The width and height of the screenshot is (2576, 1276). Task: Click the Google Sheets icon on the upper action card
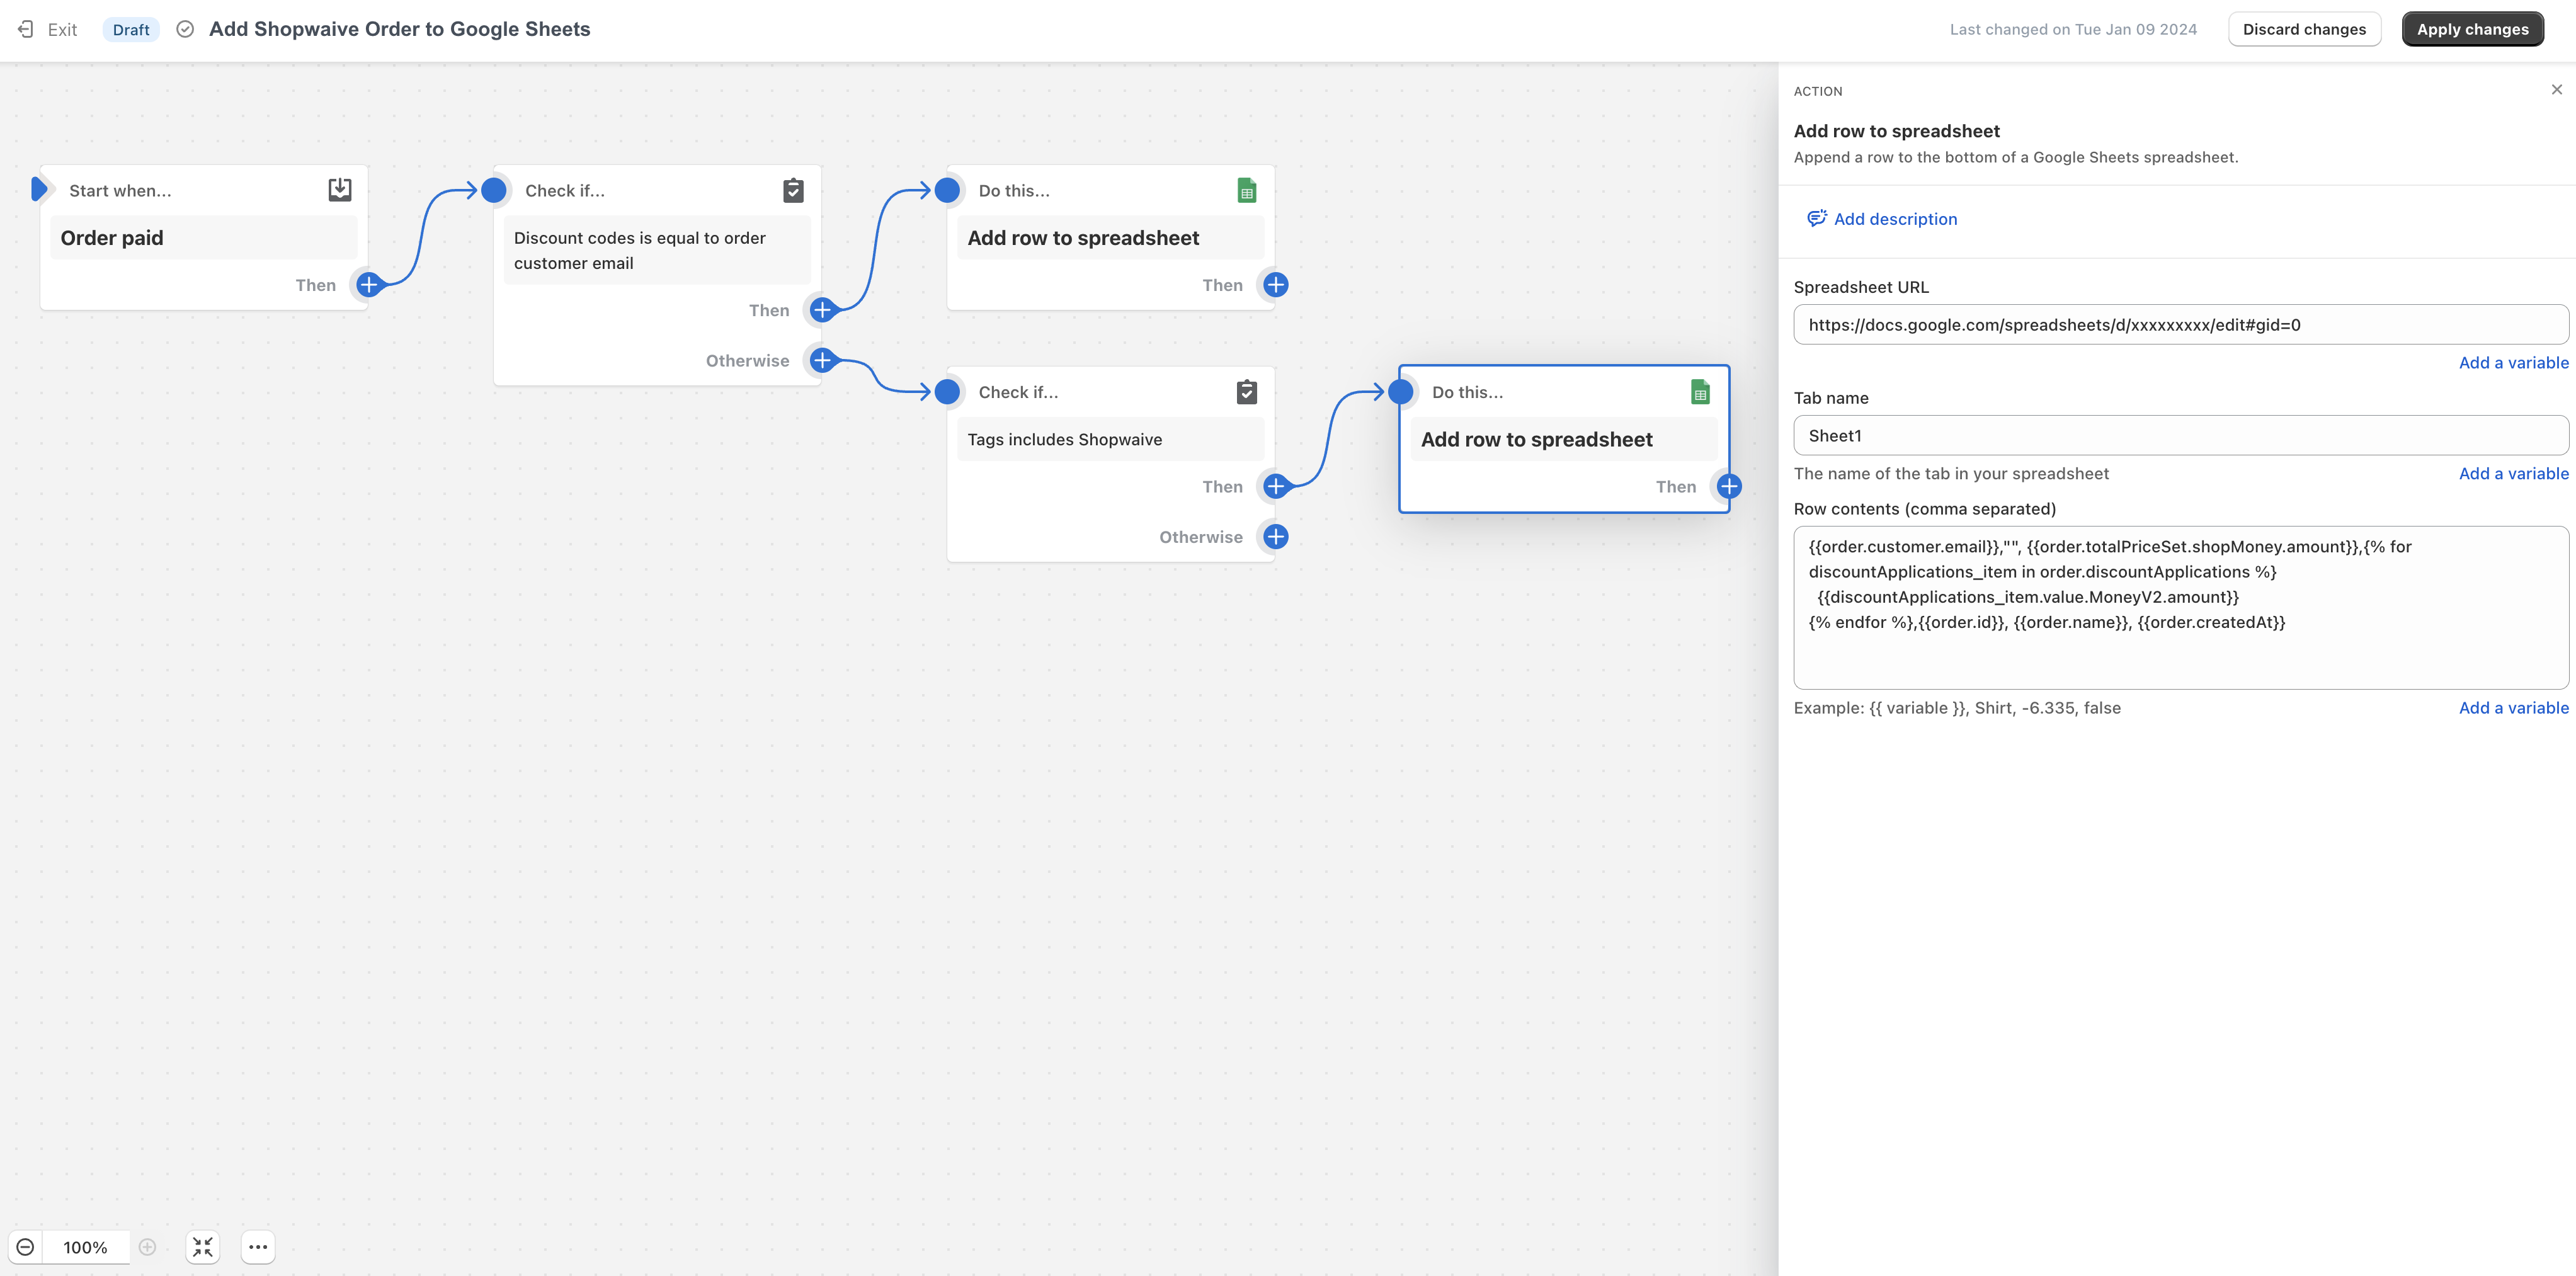tap(1246, 190)
